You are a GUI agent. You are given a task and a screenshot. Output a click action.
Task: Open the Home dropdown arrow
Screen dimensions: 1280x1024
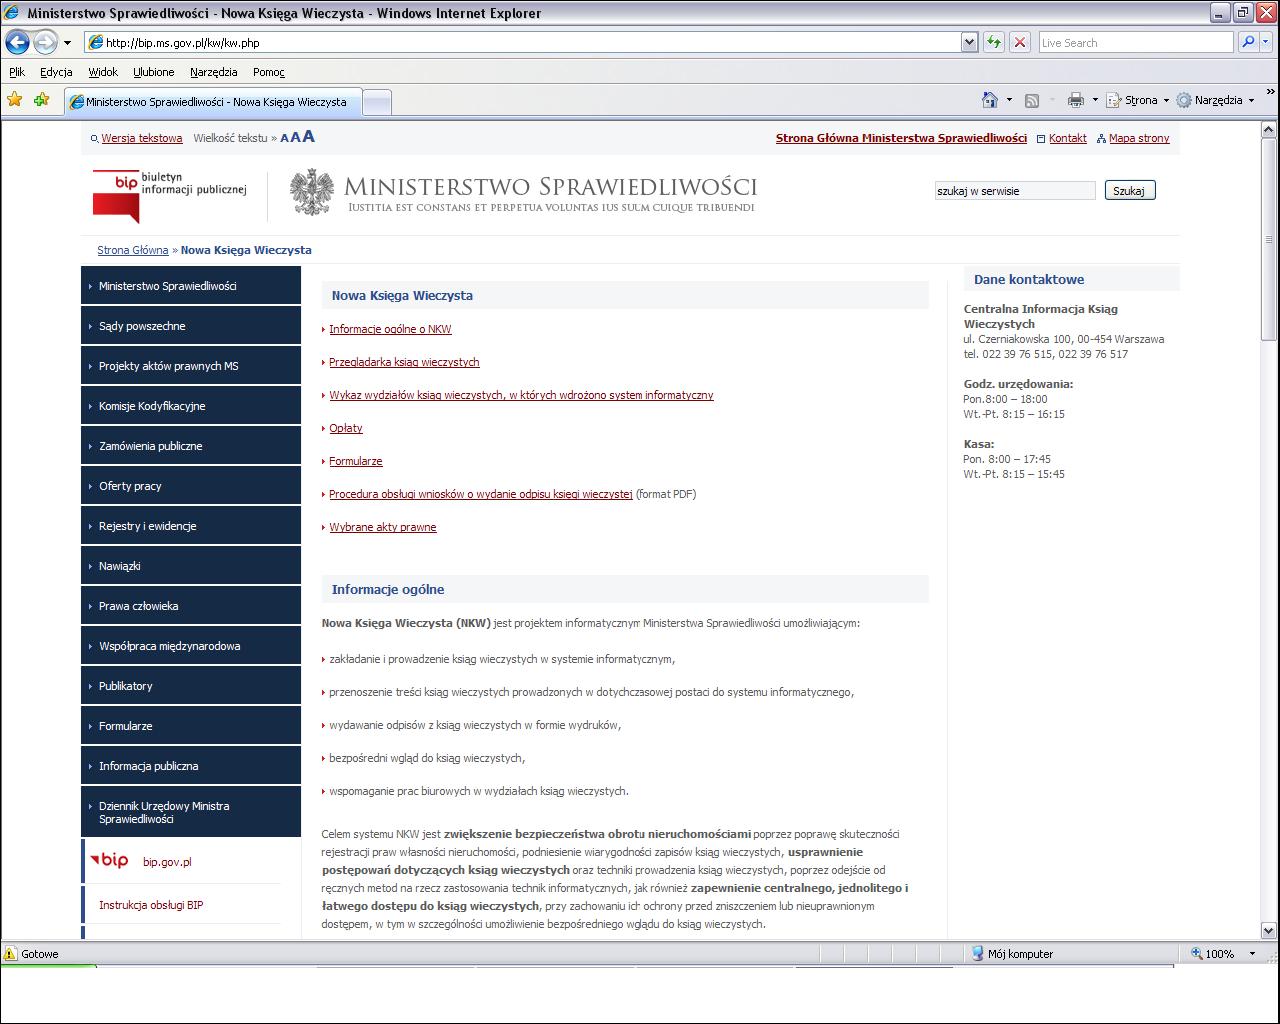[1009, 100]
